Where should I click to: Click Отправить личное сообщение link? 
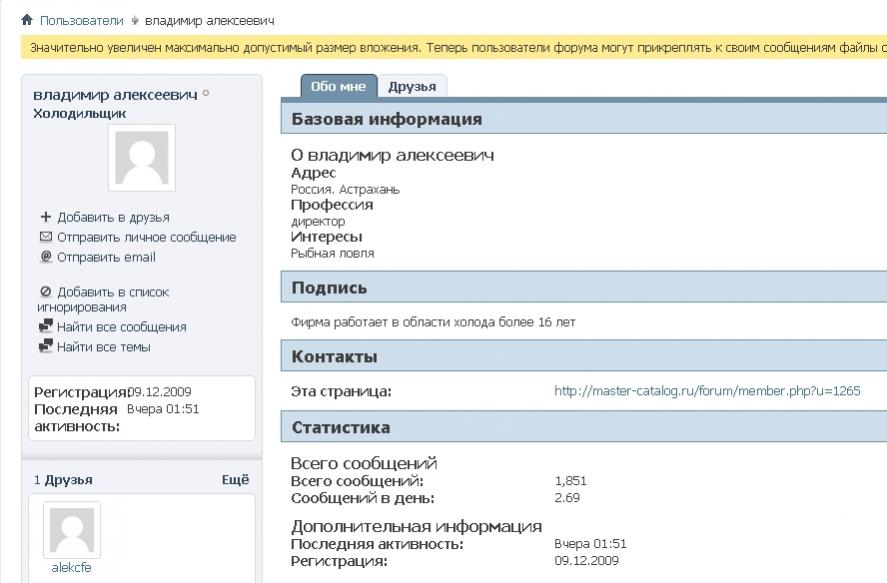[146, 237]
